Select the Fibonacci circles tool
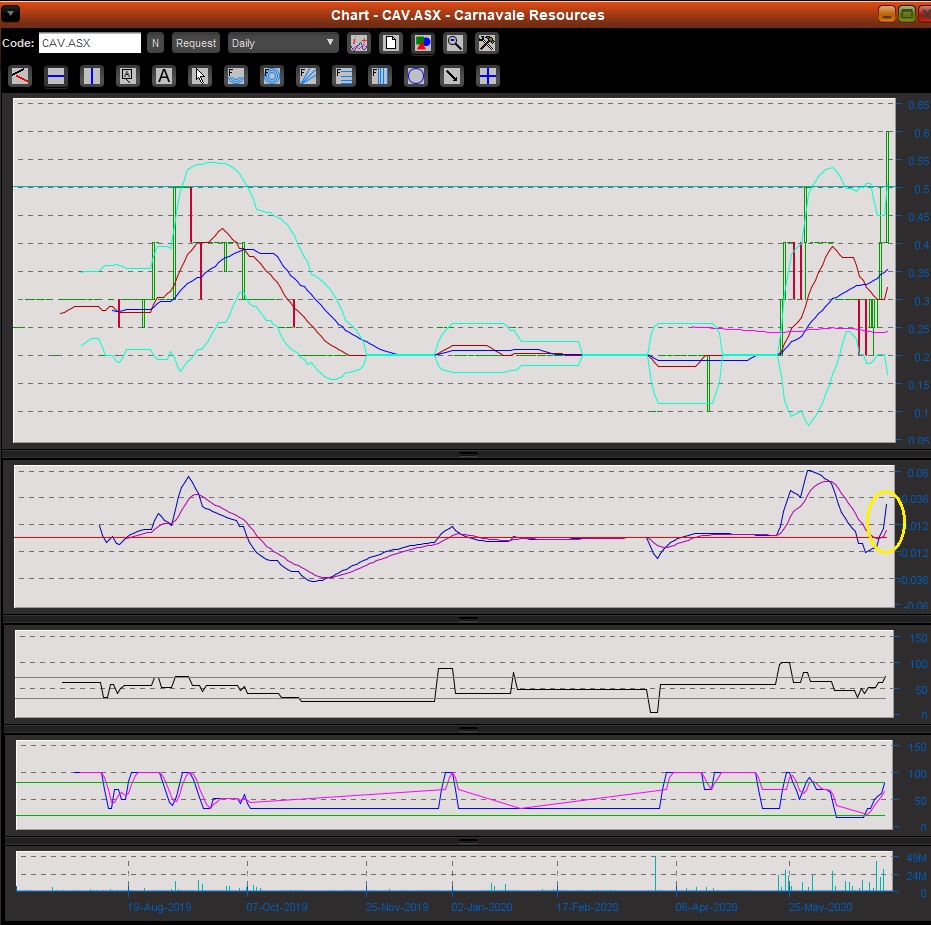 point(272,76)
